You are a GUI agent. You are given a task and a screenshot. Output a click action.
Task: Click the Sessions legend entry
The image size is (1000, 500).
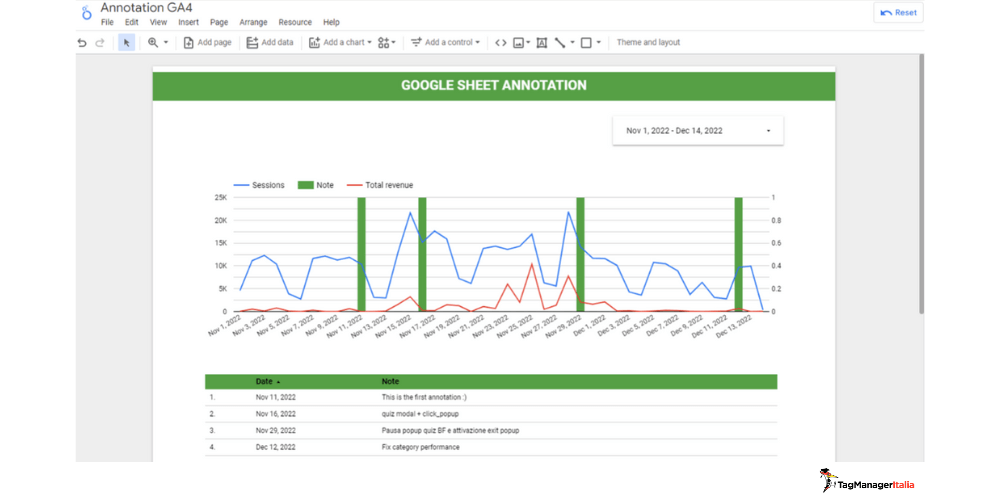point(259,185)
